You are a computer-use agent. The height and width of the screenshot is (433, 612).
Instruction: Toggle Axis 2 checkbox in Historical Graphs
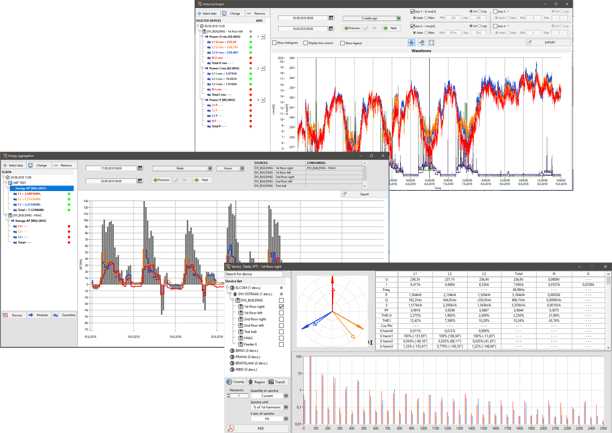[413, 26]
